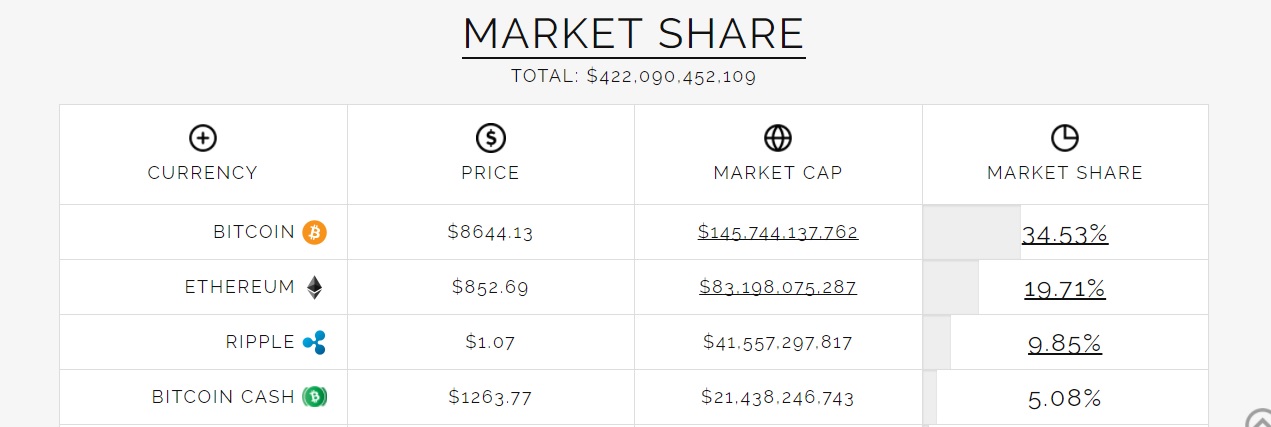This screenshot has width=1271, height=427.
Task: Open Bitcoin market cap link $145,744,137,762
Action: (778, 233)
